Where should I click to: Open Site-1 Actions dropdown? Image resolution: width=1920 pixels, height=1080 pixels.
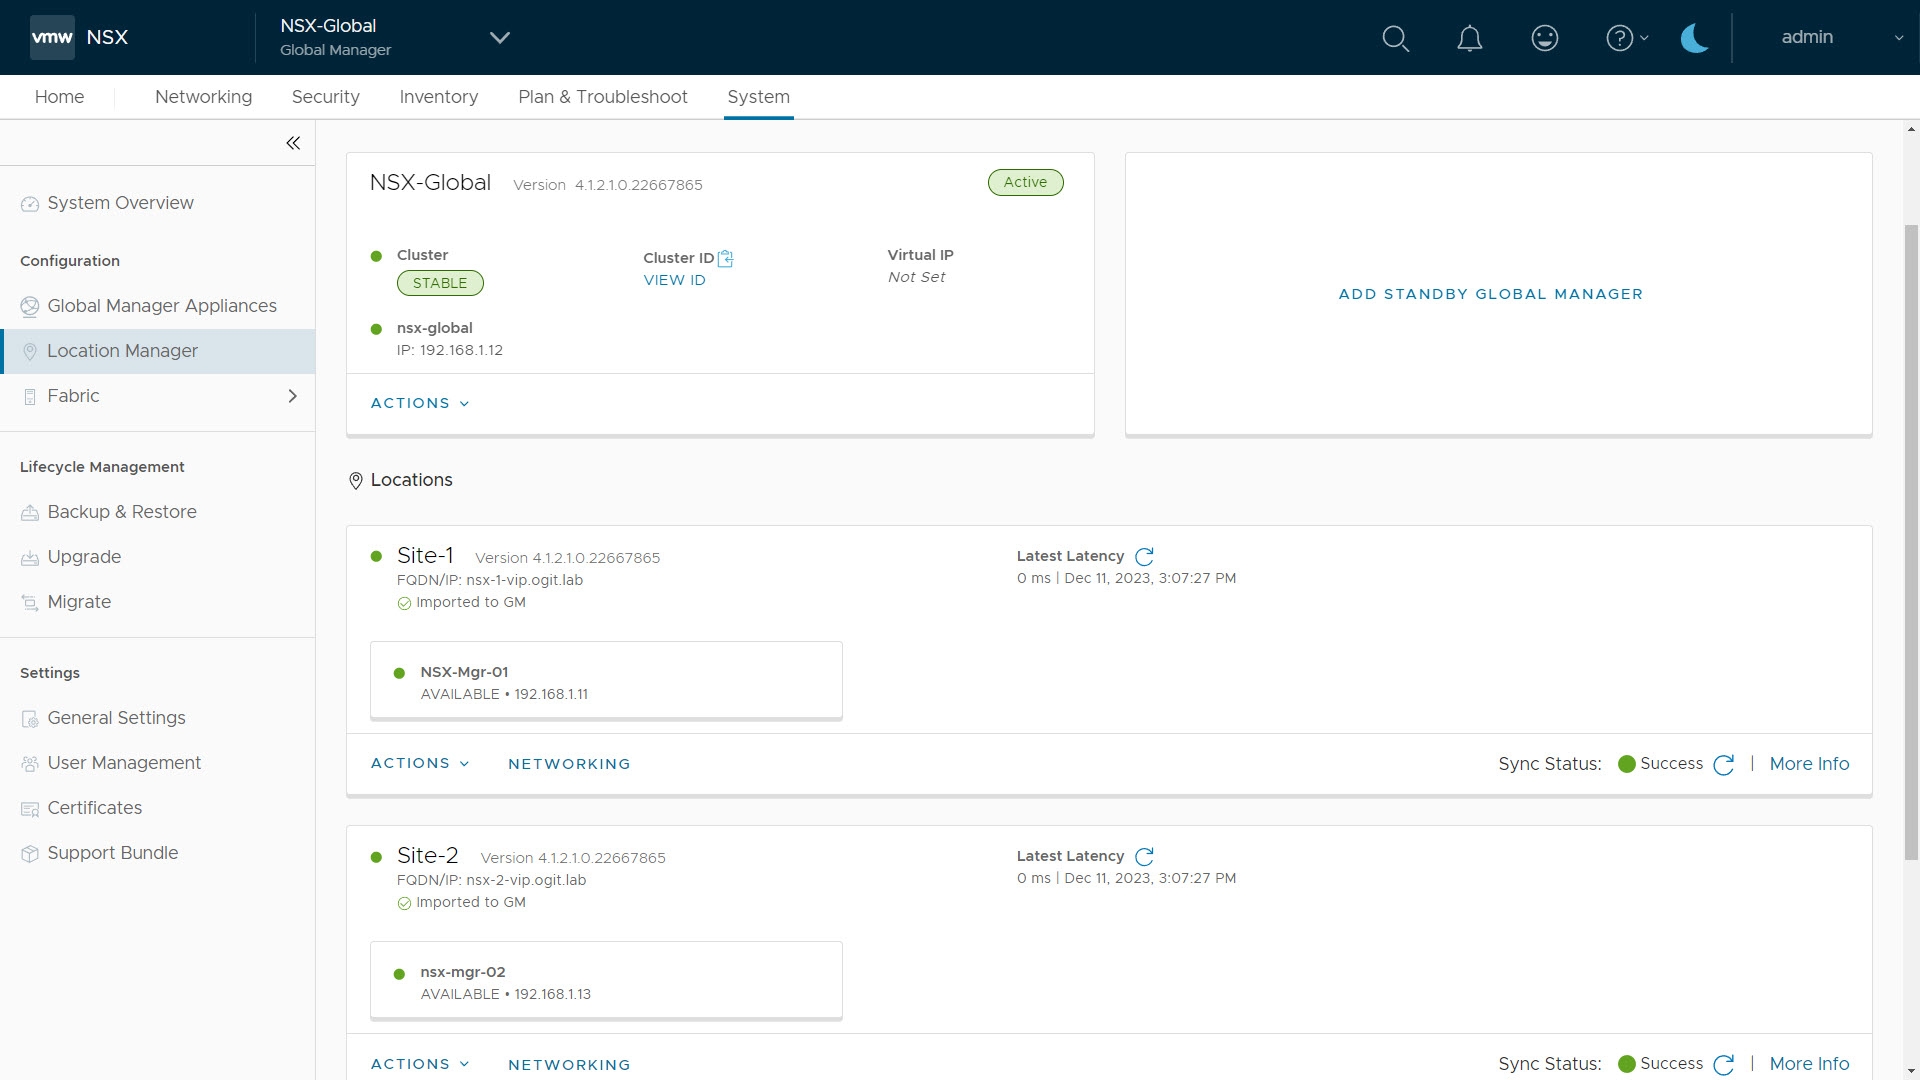[419, 763]
